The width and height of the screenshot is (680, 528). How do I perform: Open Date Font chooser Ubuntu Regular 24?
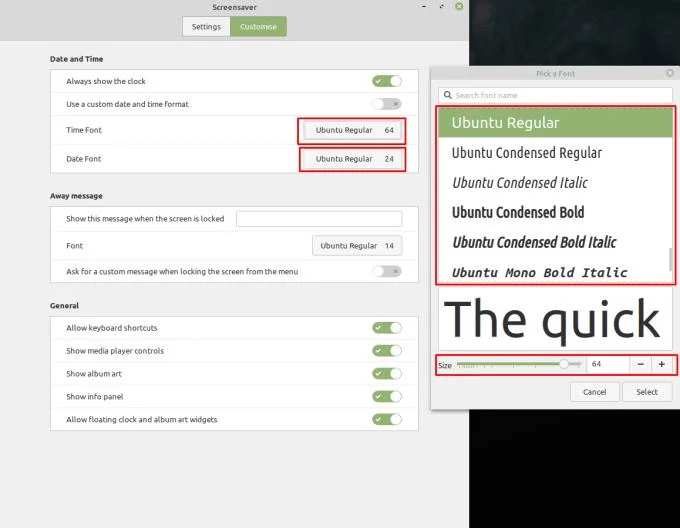[x=352, y=159]
